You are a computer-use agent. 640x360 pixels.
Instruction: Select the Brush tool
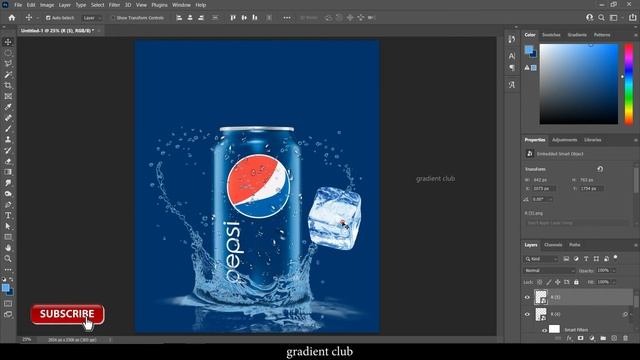click(x=8, y=129)
